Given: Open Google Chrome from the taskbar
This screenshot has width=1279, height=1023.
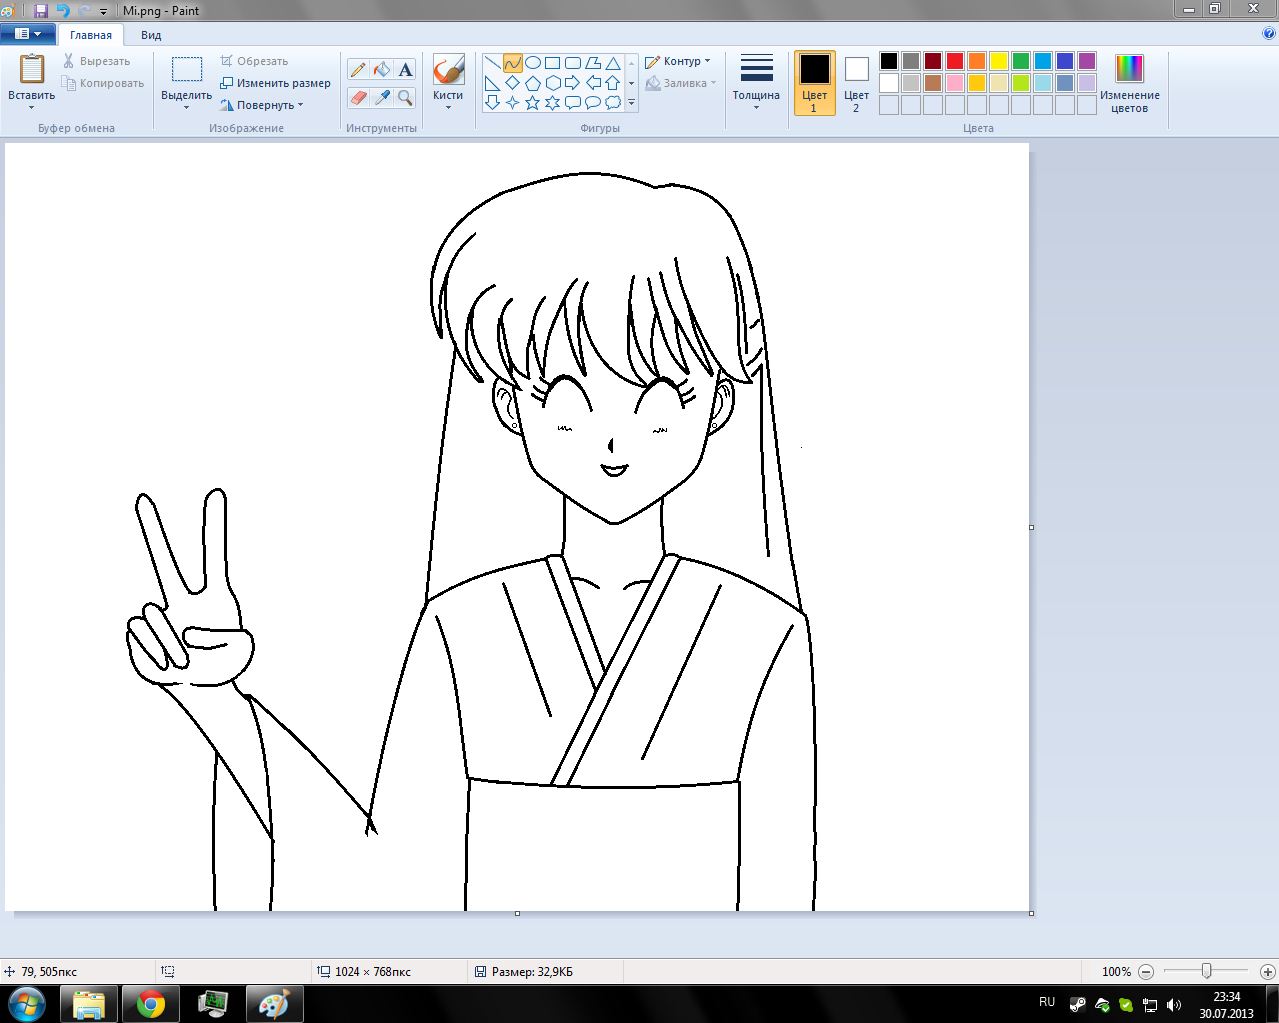Looking at the screenshot, I should (x=151, y=1004).
